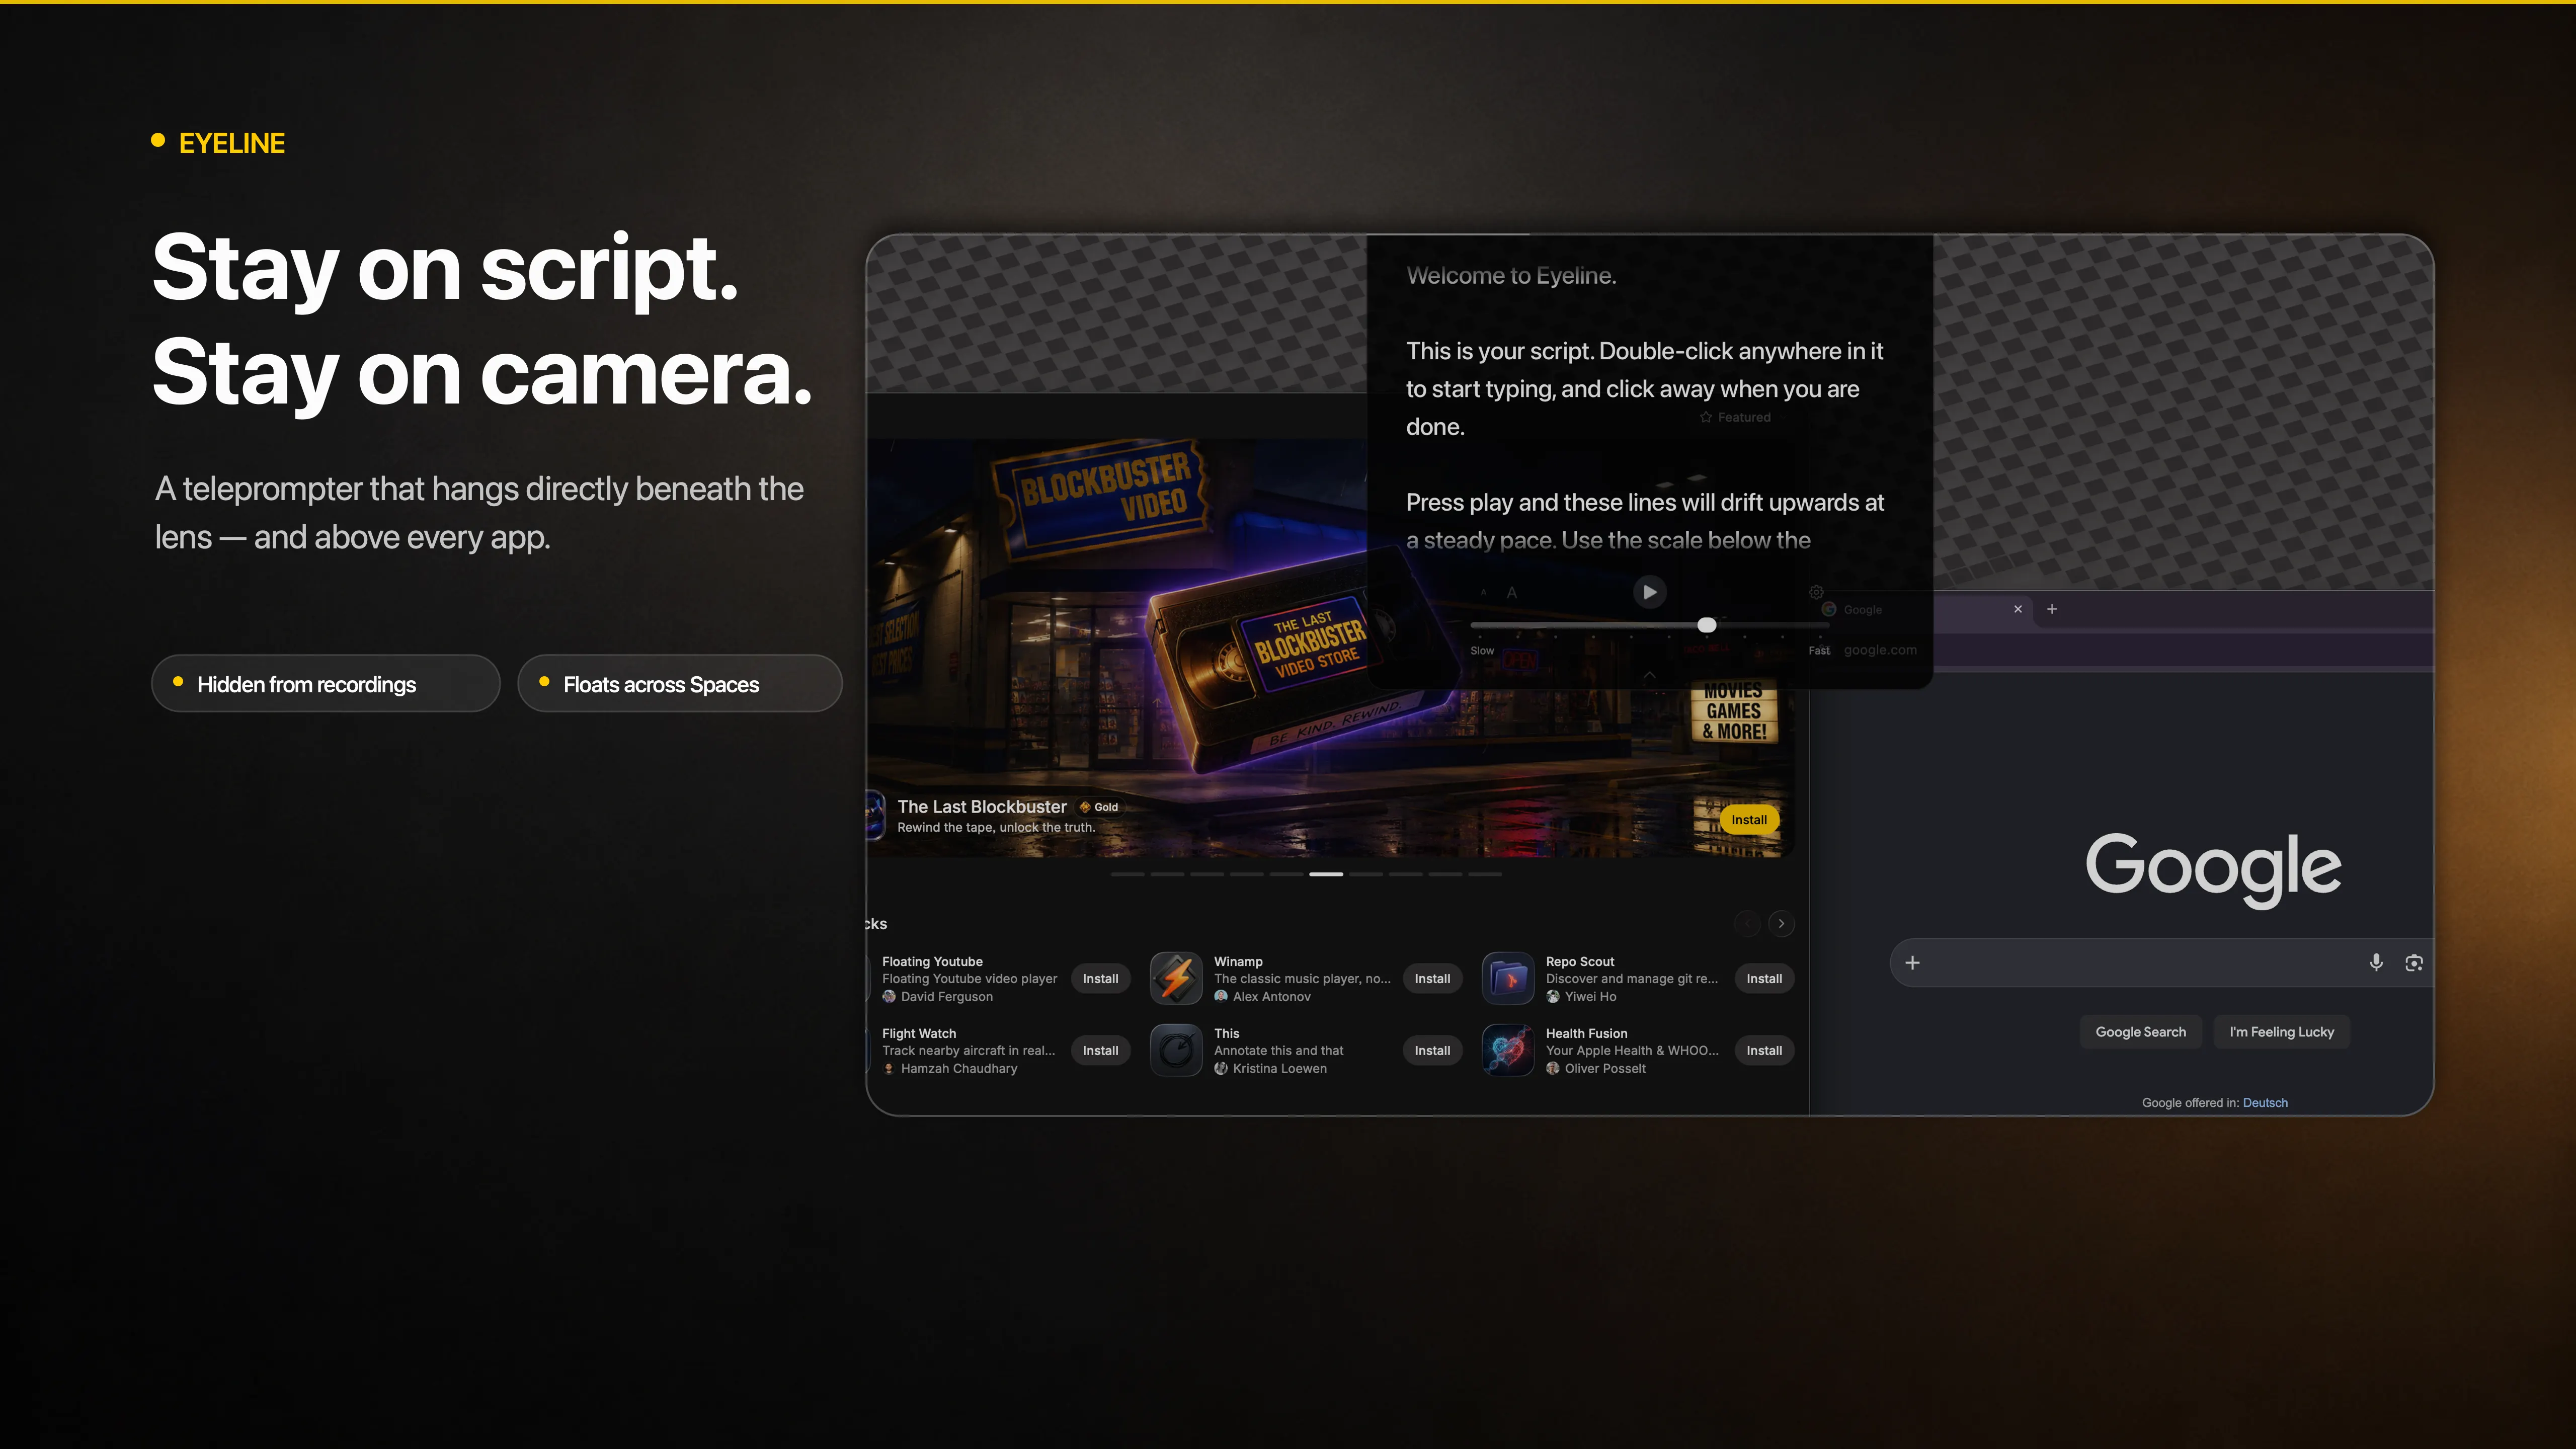The height and width of the screenshot is (1449, 2576).
Task: Jump to the first banner page indicator
Action: coord(1127,874)
